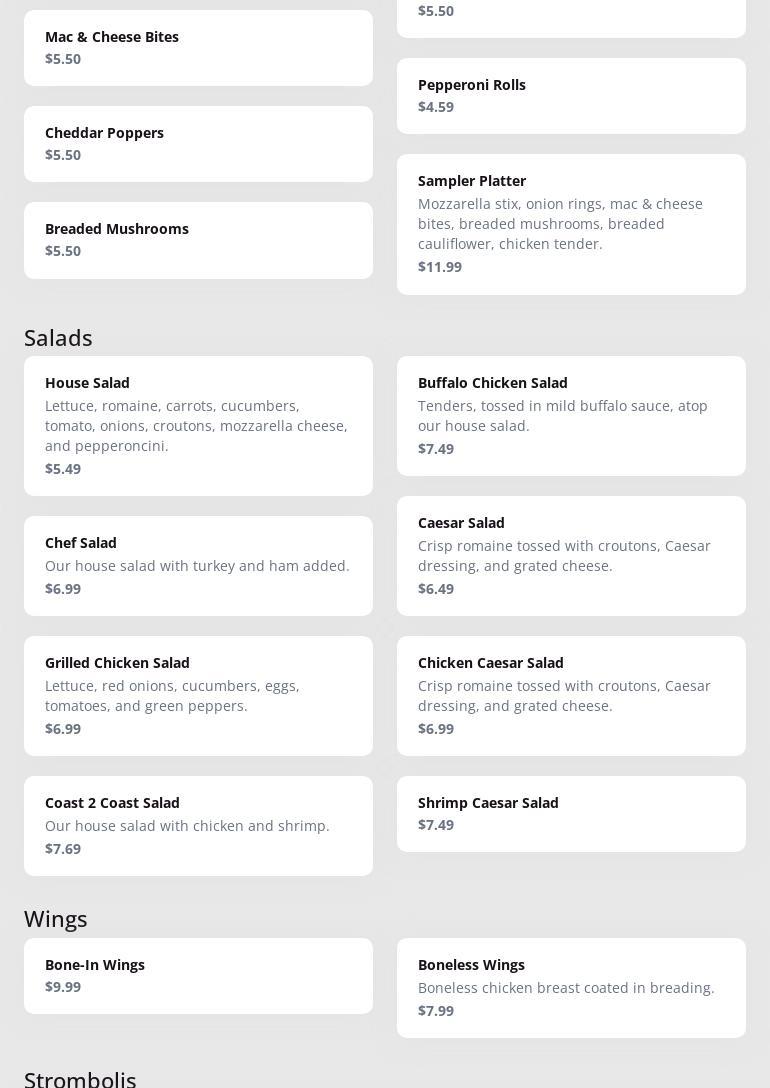
Task: Select Coast 2 Coast Salad
Action: point(198,826)
